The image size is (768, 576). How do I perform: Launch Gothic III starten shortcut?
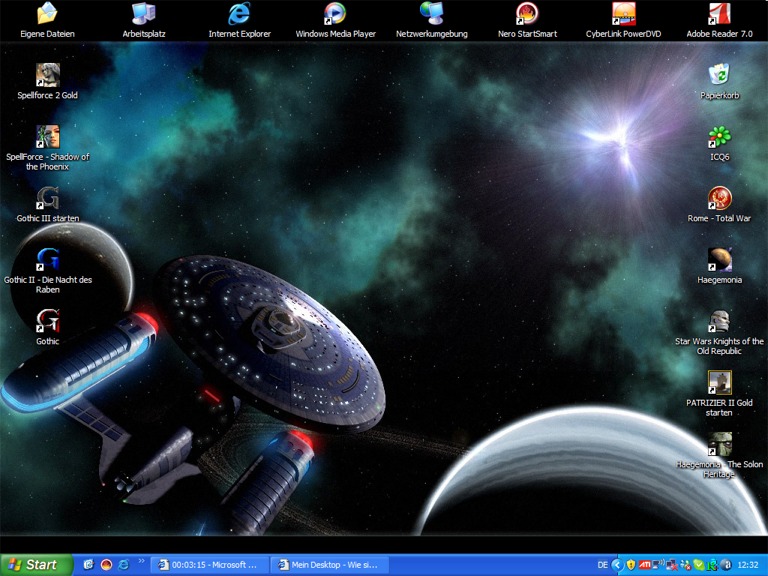pos(47,199)
